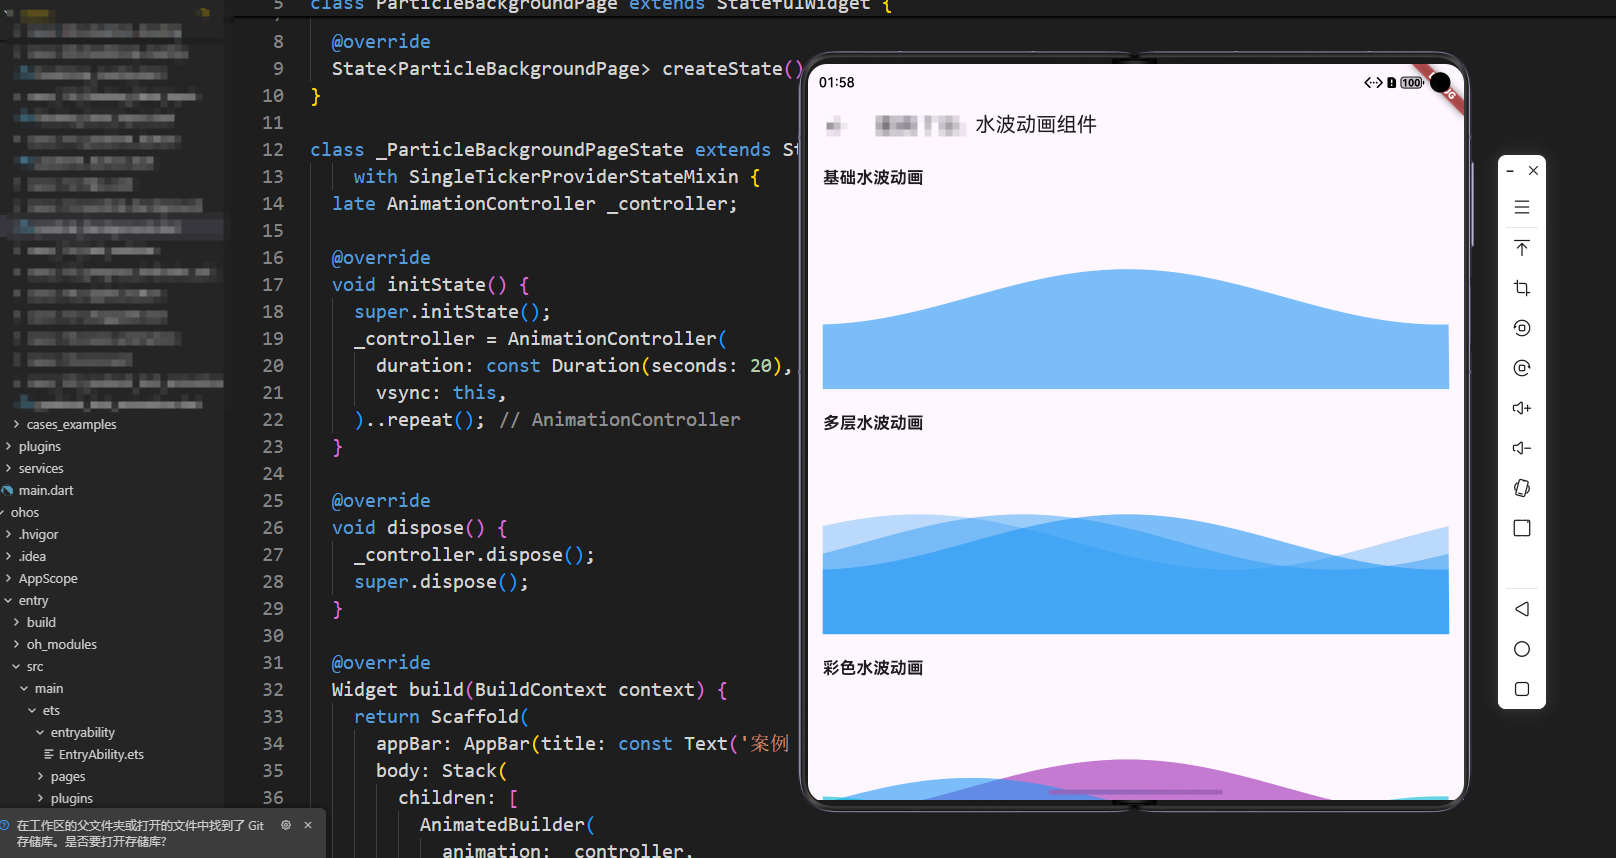Click 'AnimatedBuilder(' in the code

point(508,824)
